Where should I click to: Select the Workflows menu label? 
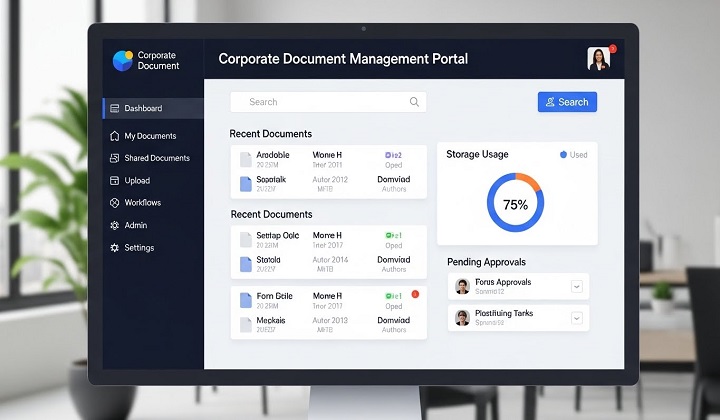point(142,203)
